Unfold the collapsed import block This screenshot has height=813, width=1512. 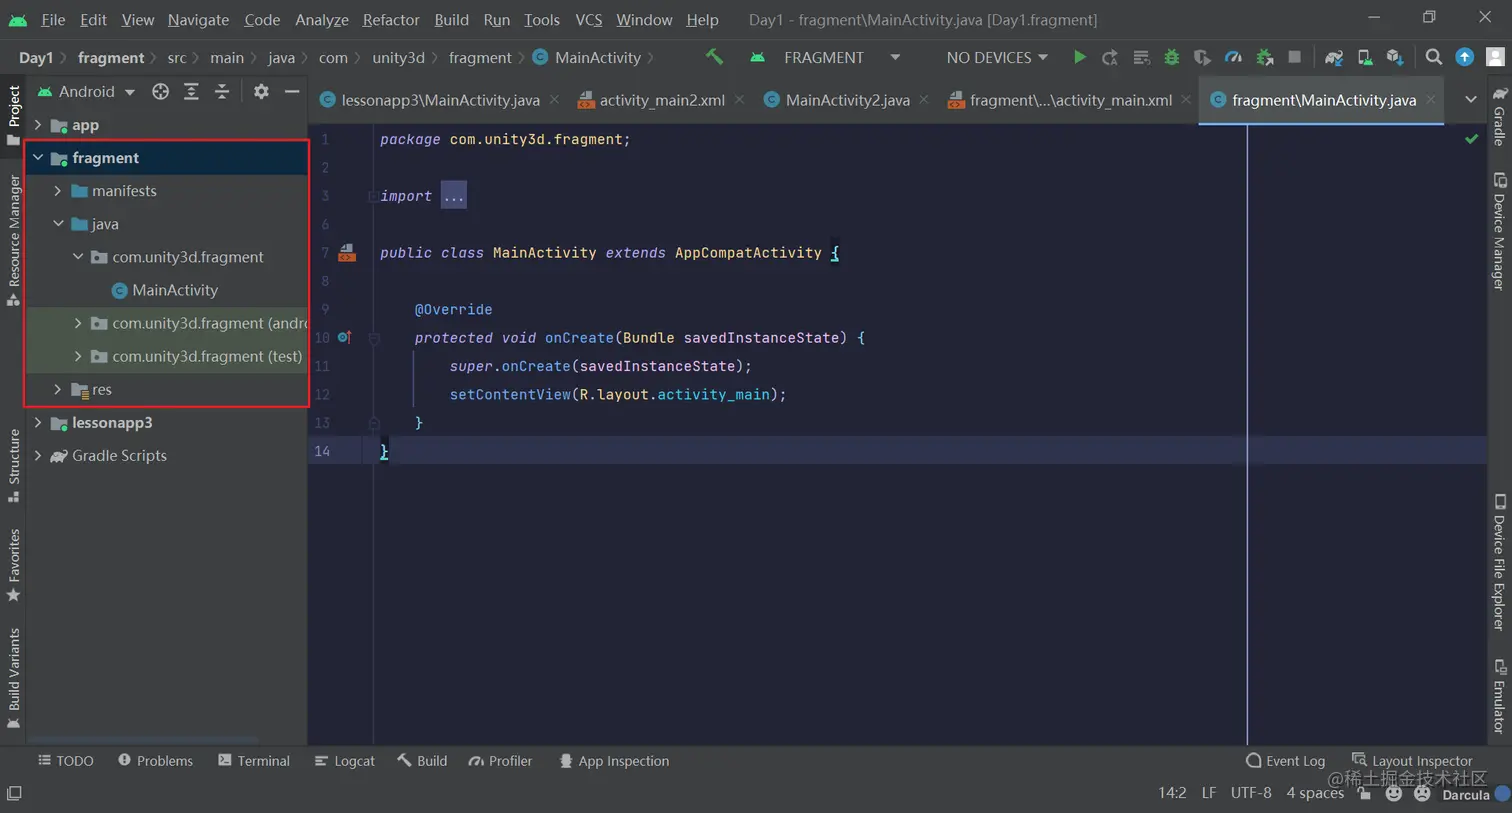(453, 196)
